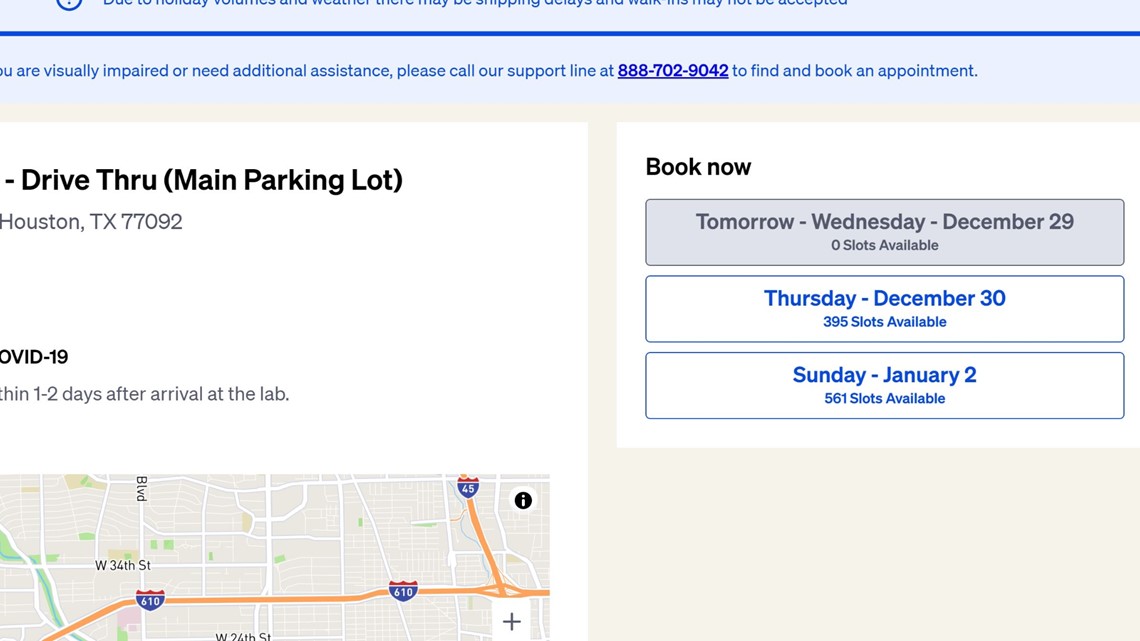Image resolution: width=1140 pixels, height=641 pixels.
Task: Click the W 24th St map label
Action: pos(243,637)
